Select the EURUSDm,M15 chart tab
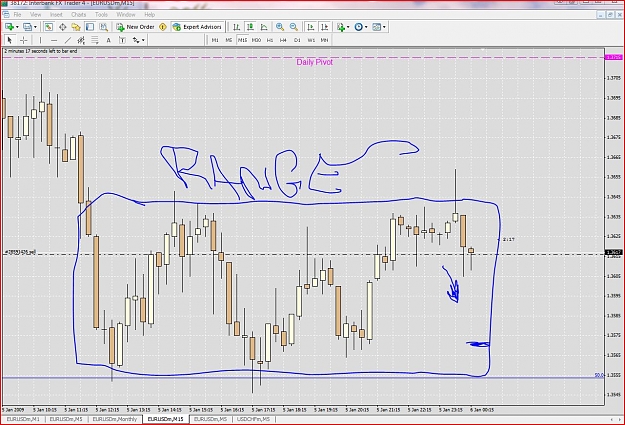 (165, 419)
